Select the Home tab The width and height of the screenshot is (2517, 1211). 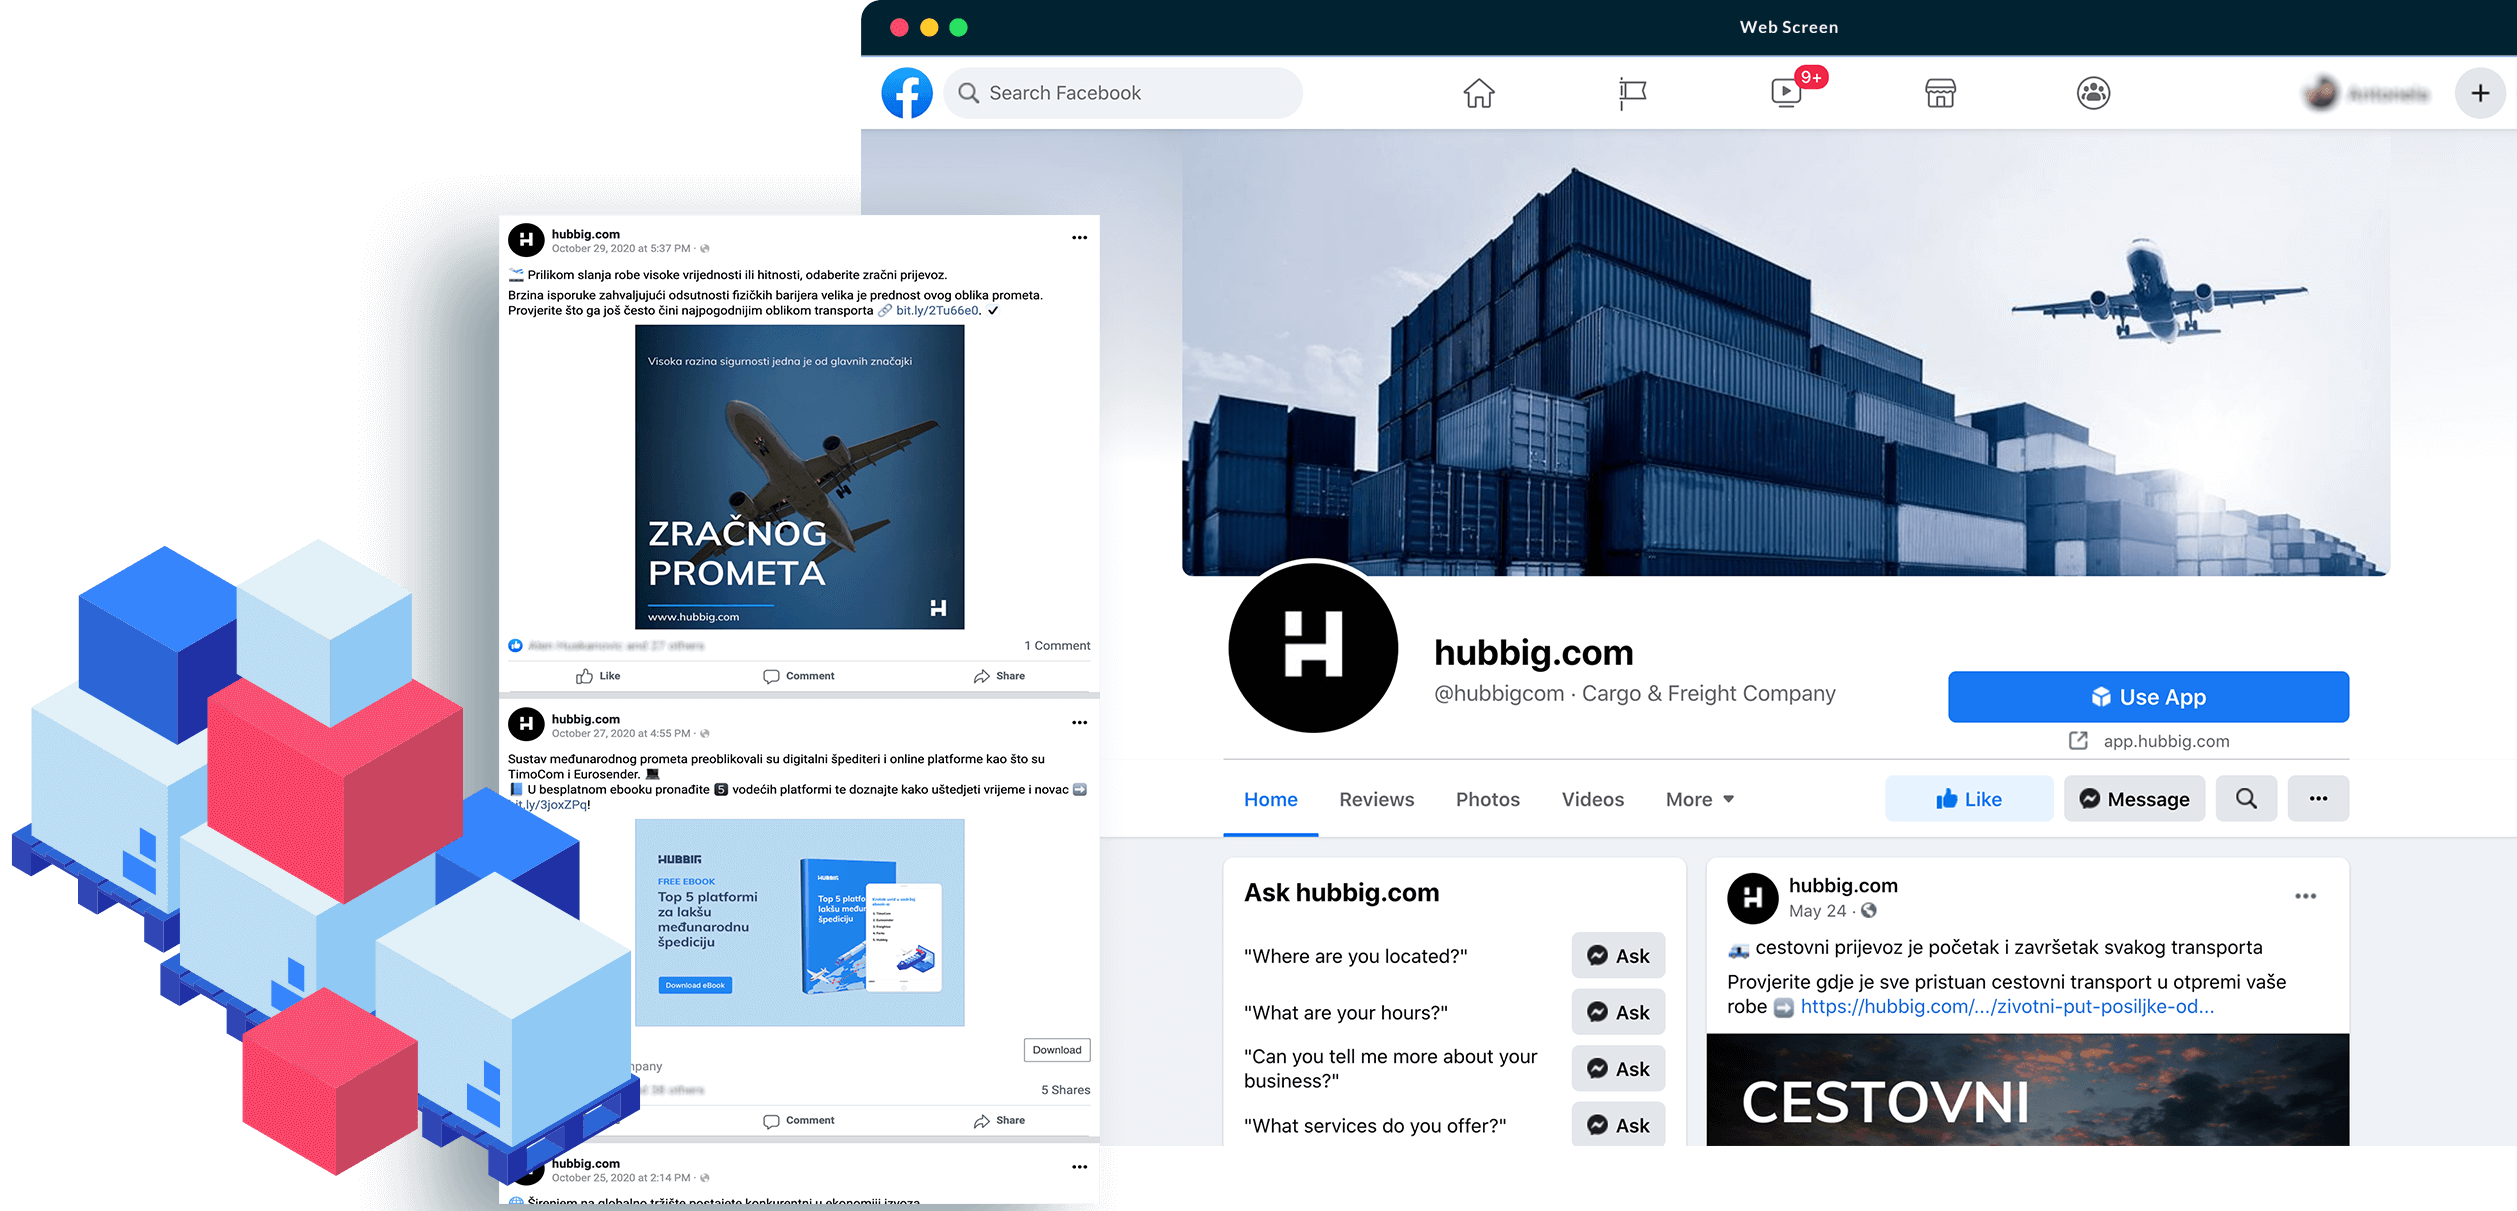1271,799
